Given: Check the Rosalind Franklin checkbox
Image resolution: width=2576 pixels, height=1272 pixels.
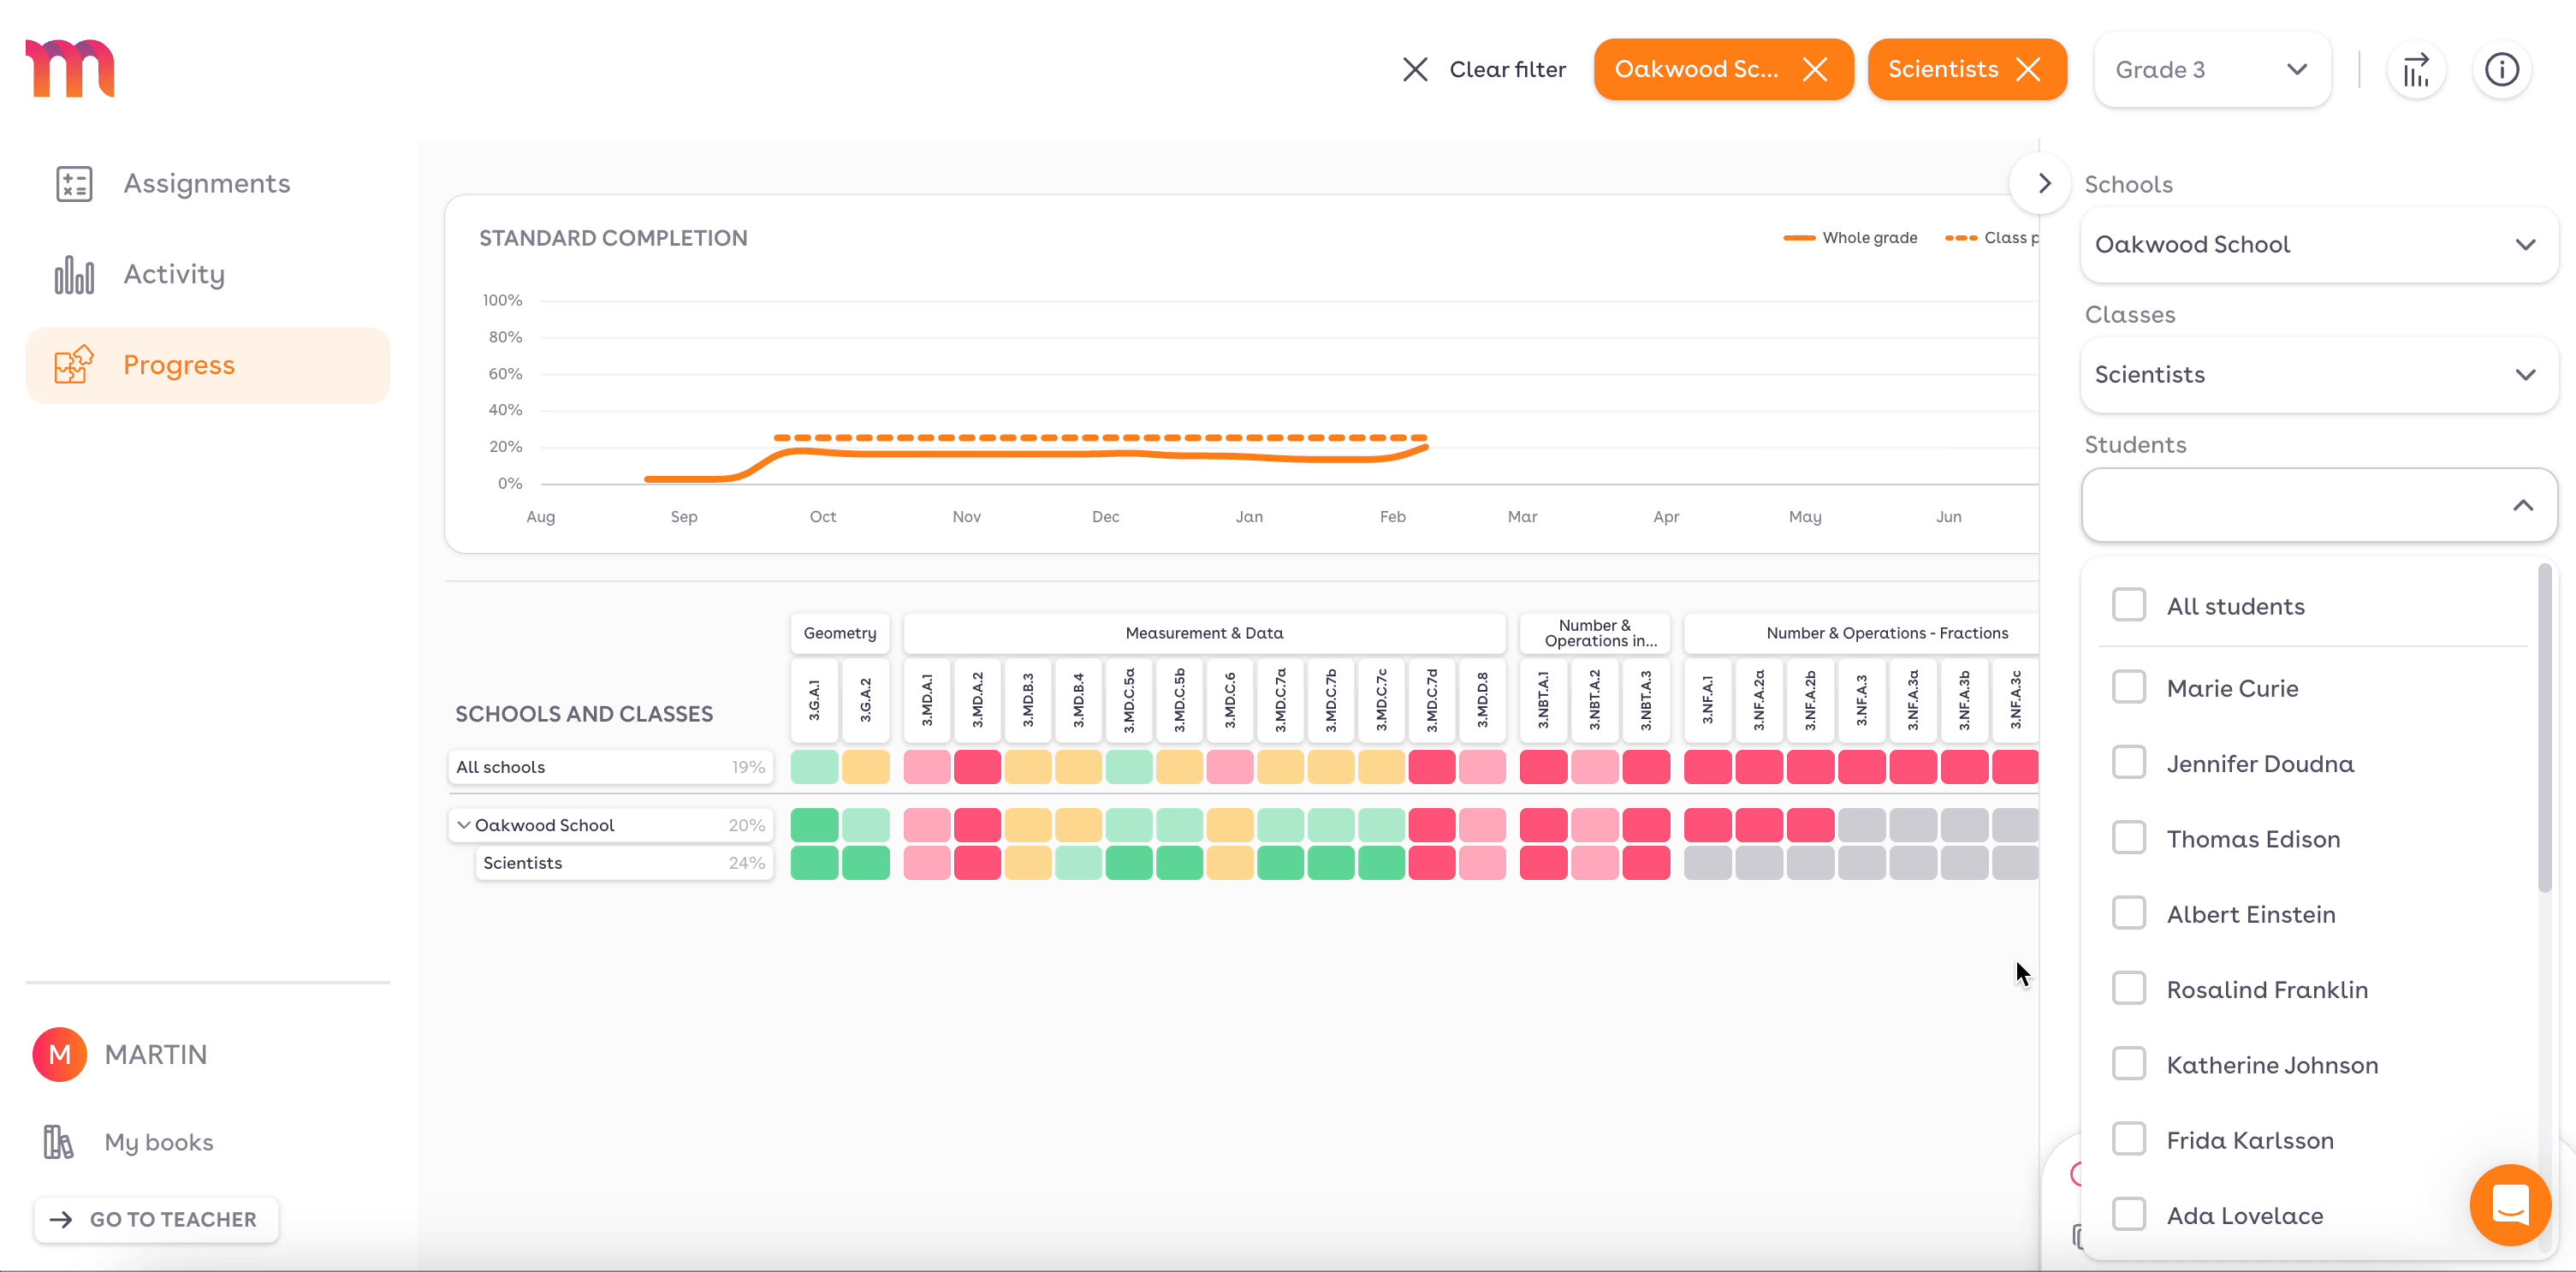Looking at the screenshot, I should (x=2129, y=988).
